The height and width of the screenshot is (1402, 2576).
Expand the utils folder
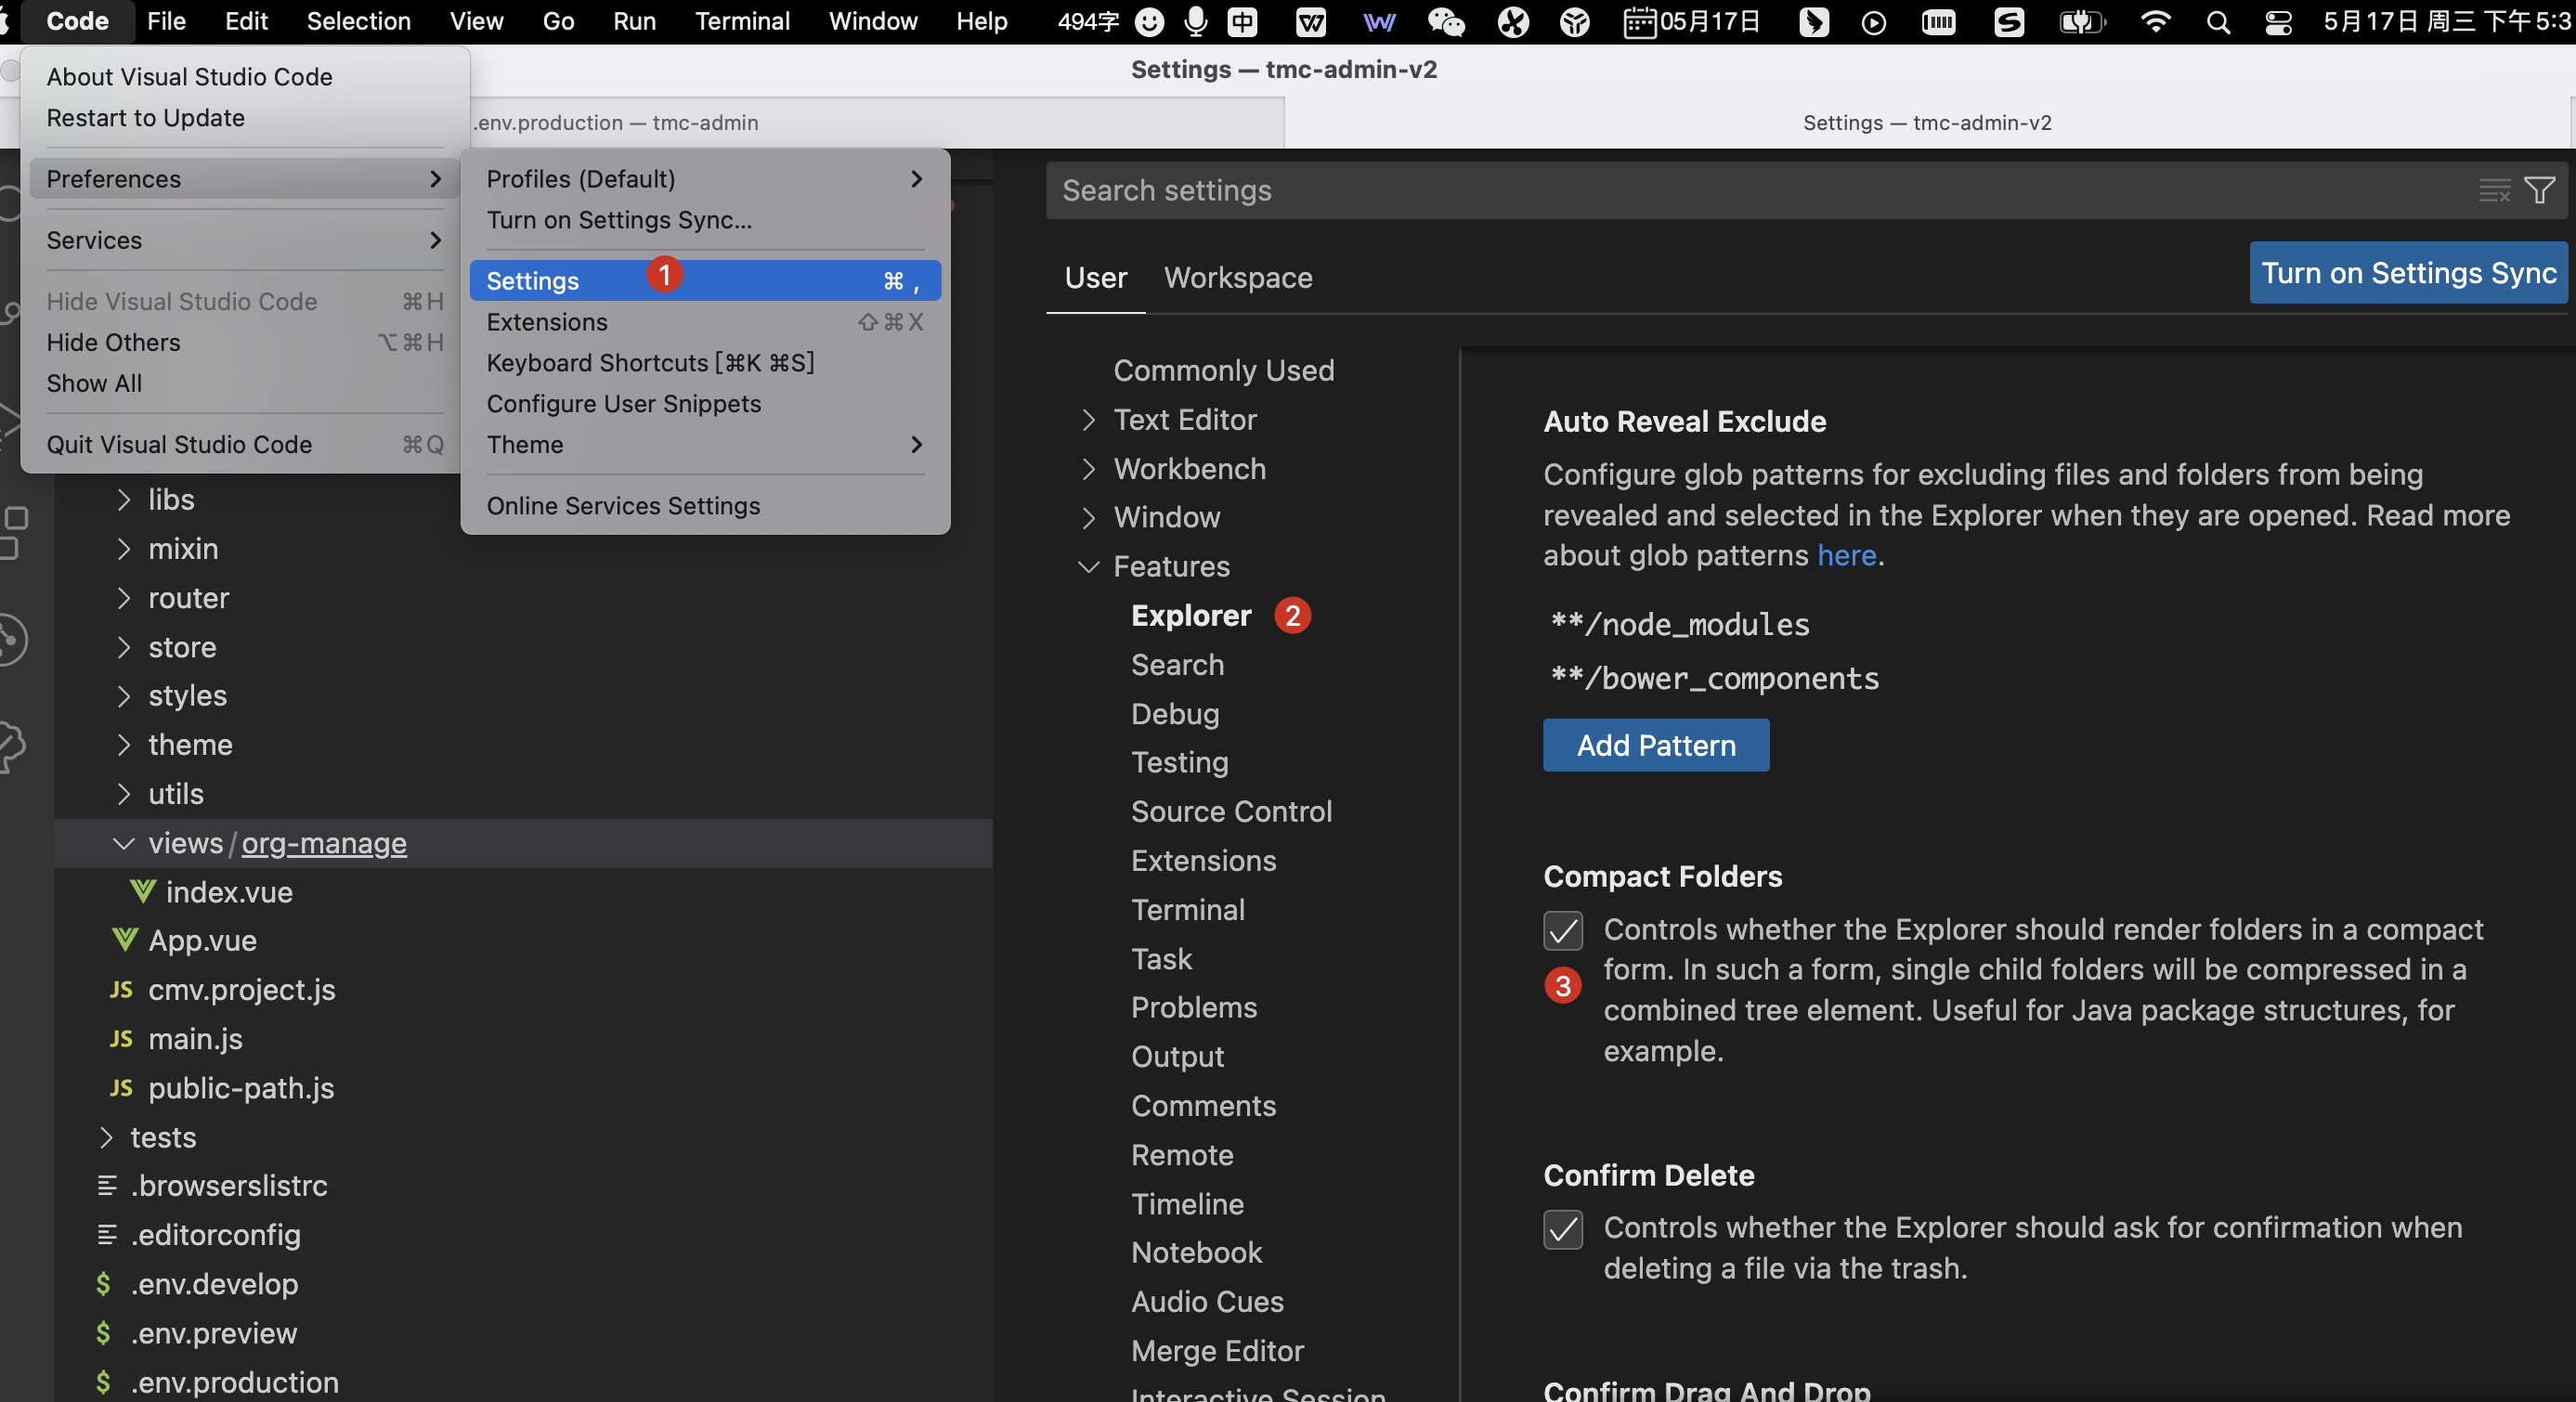point(124,794)
